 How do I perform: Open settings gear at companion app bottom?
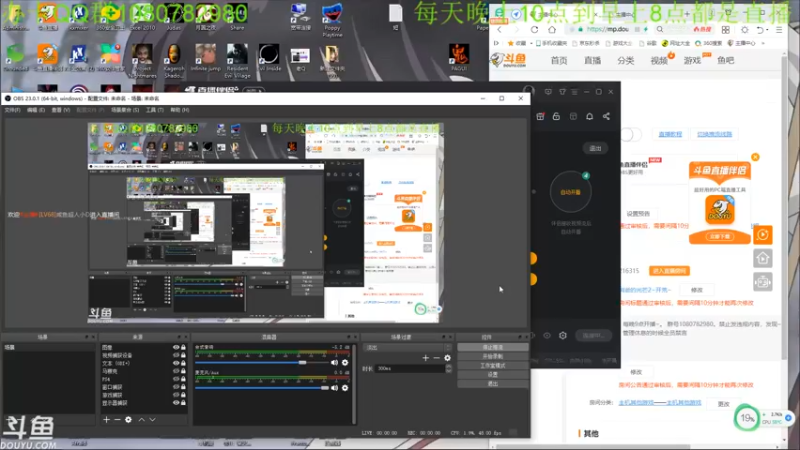click(x=563, y=335)
